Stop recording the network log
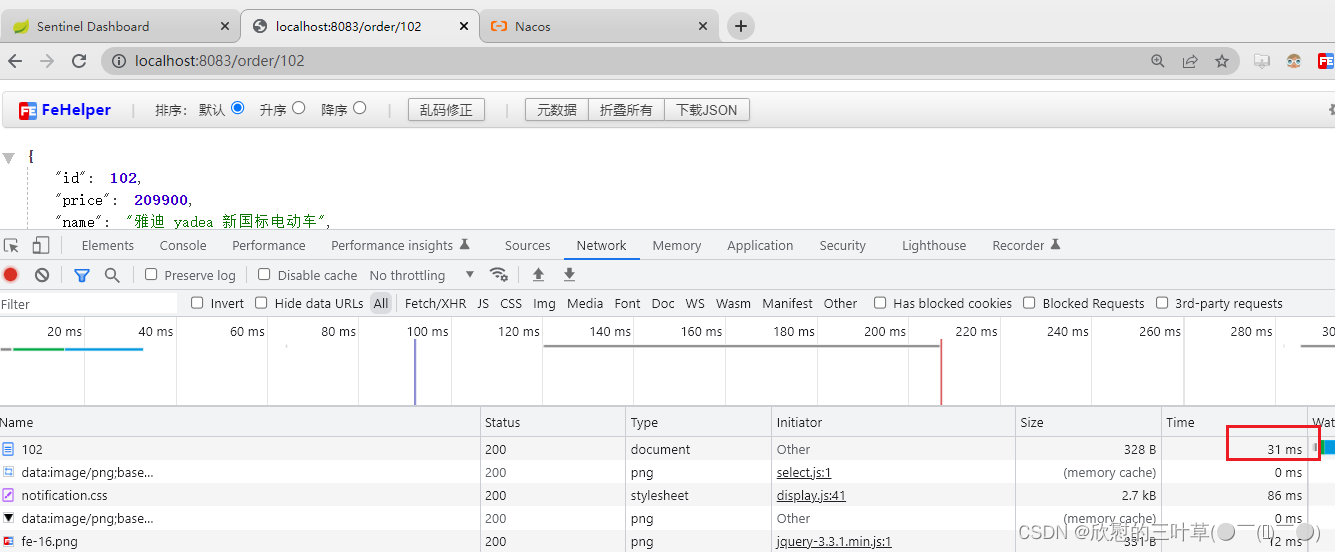The image size is (1335, 552). tap(11, 275)
